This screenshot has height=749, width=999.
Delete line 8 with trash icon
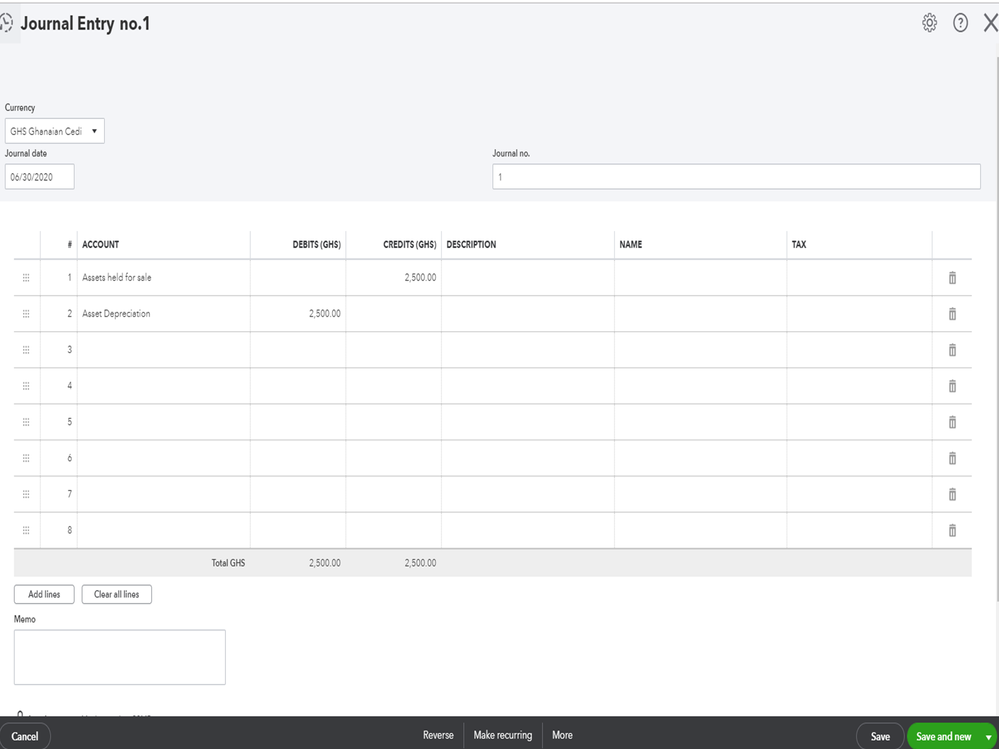coord(952,530)
